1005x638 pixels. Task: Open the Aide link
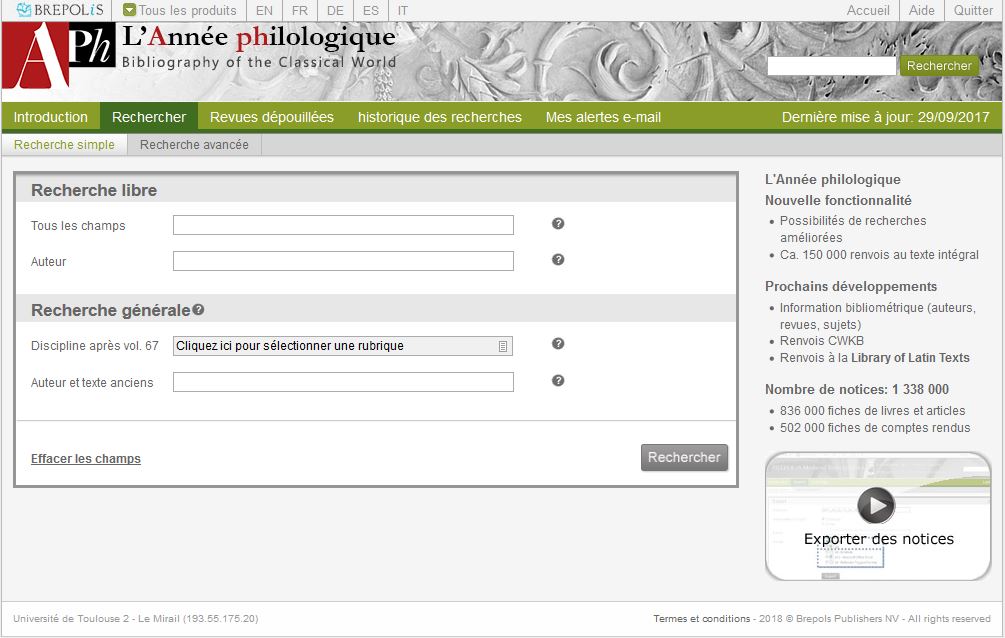click(922, 10)
